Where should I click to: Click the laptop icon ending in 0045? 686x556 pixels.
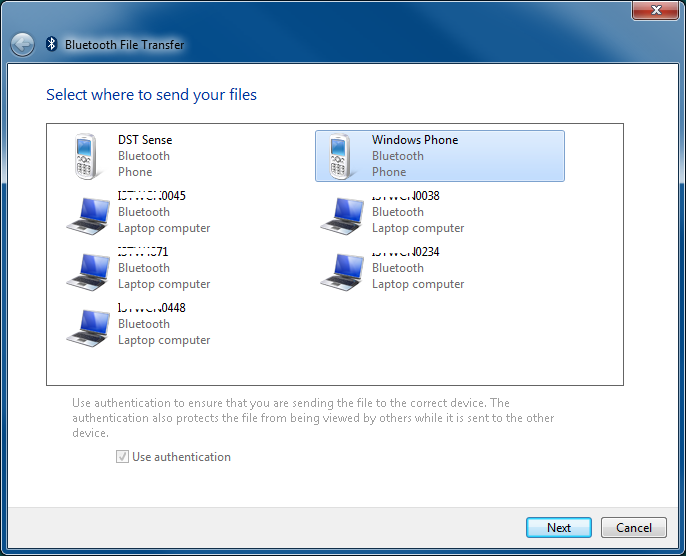point(88,216)
